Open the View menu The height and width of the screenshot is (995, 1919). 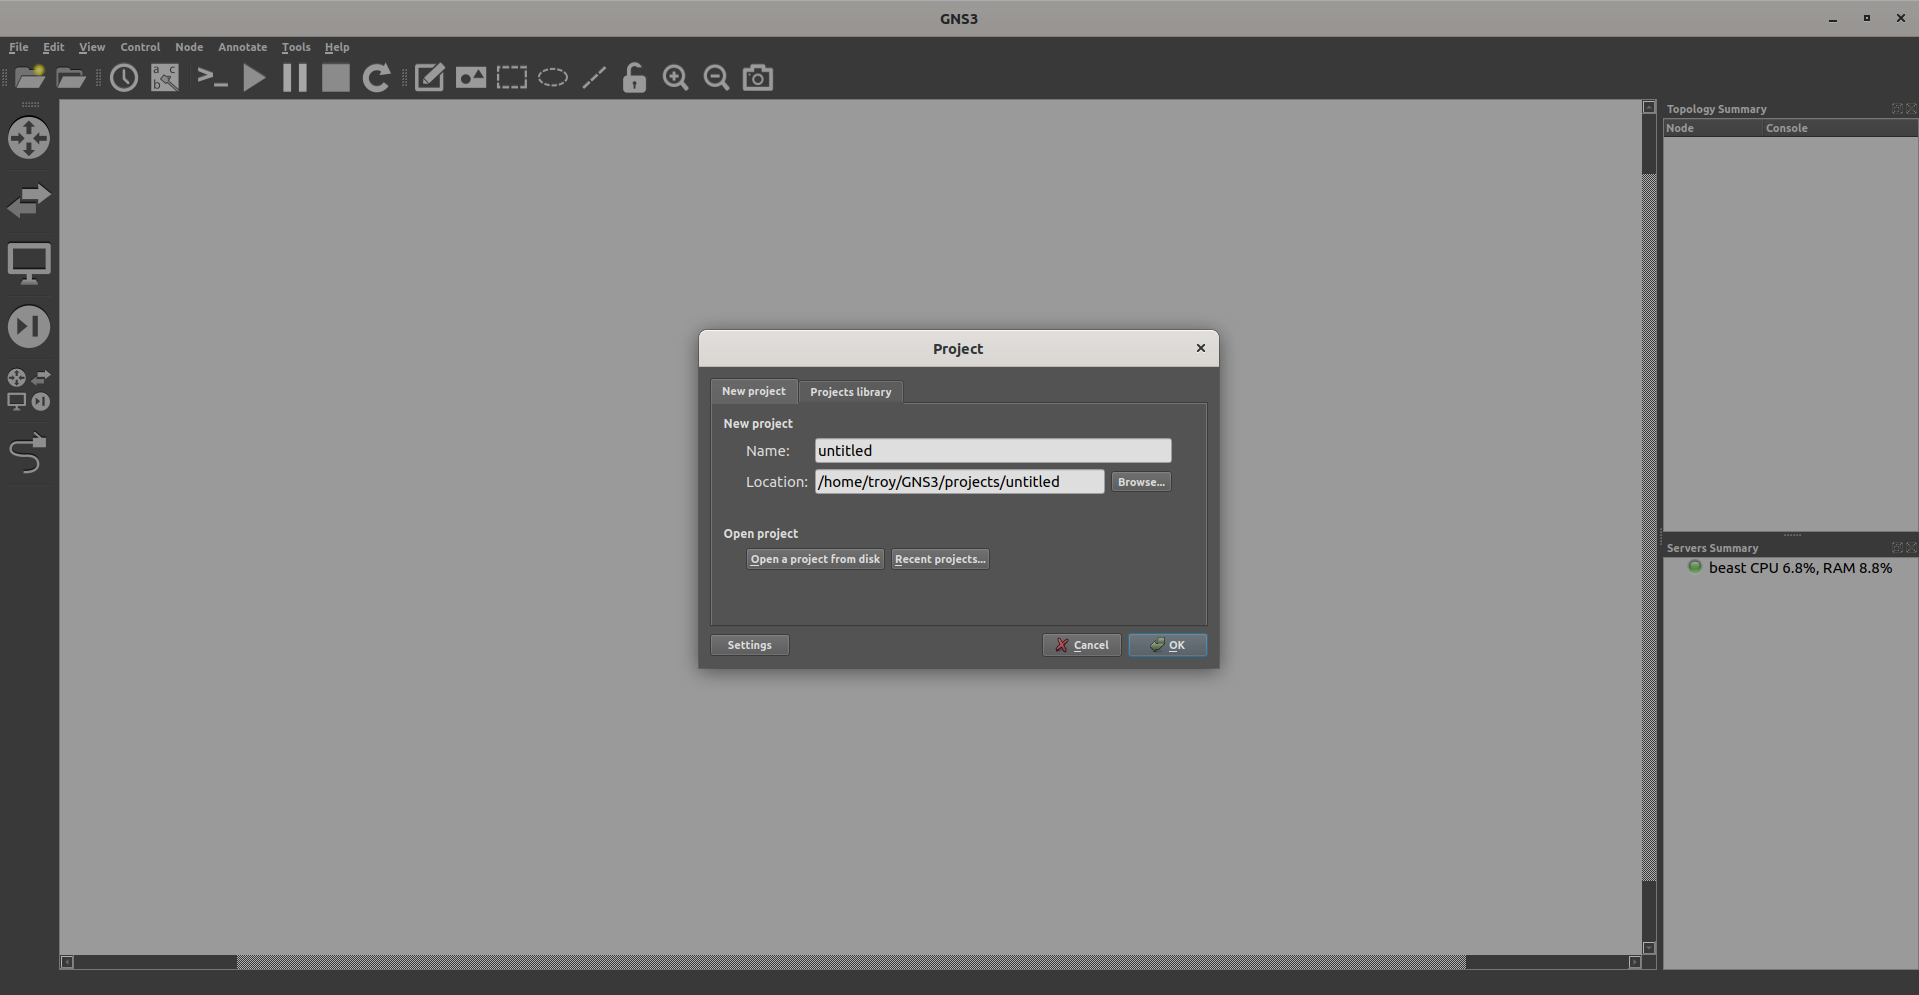92,47
